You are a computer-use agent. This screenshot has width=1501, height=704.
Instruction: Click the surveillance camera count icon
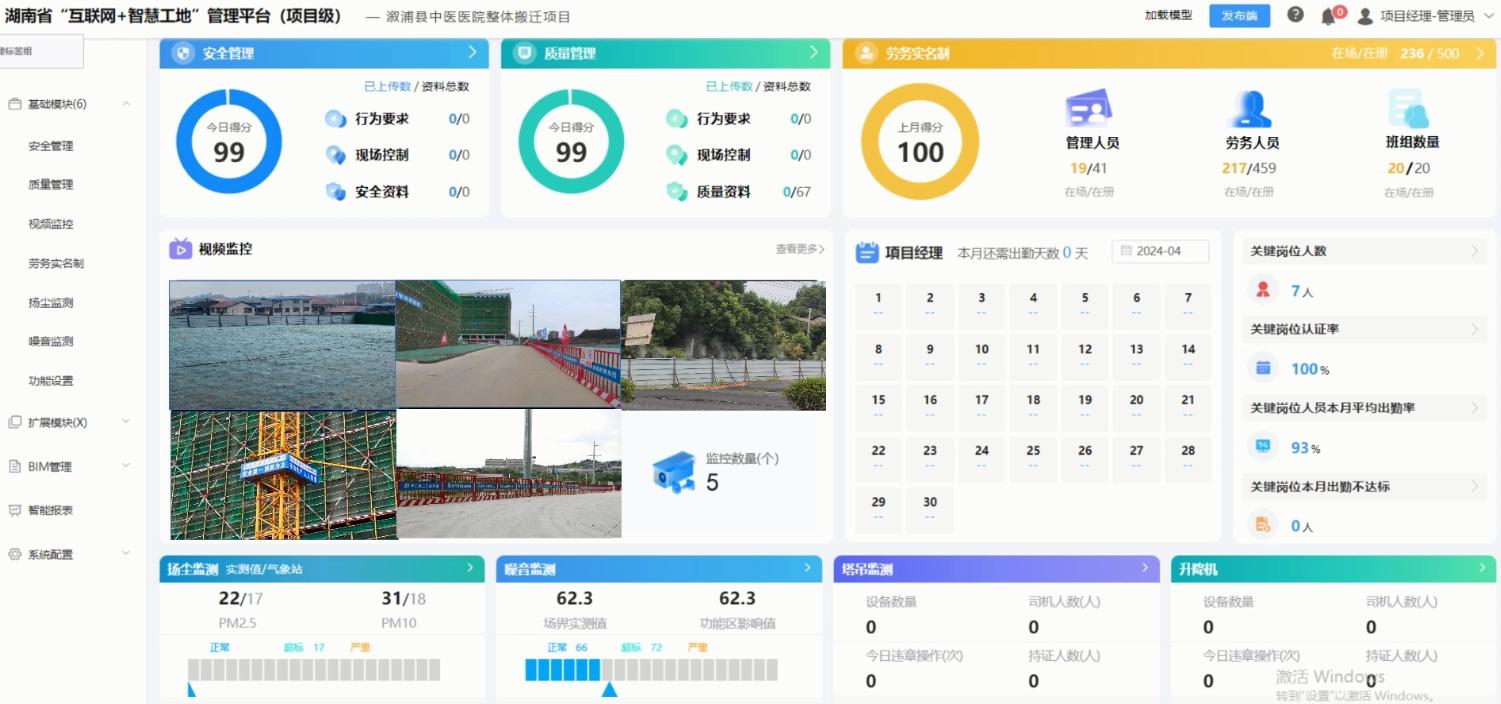674,472
